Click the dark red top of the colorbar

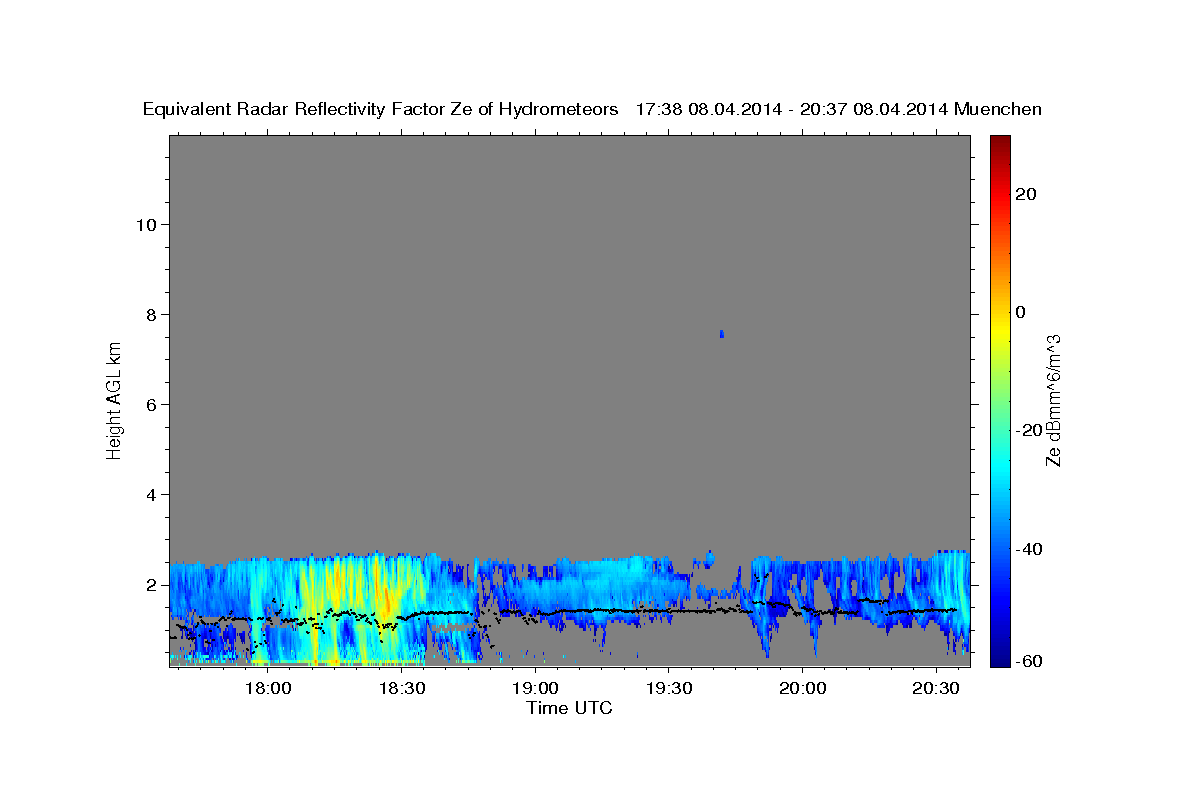click(1000, 145)
